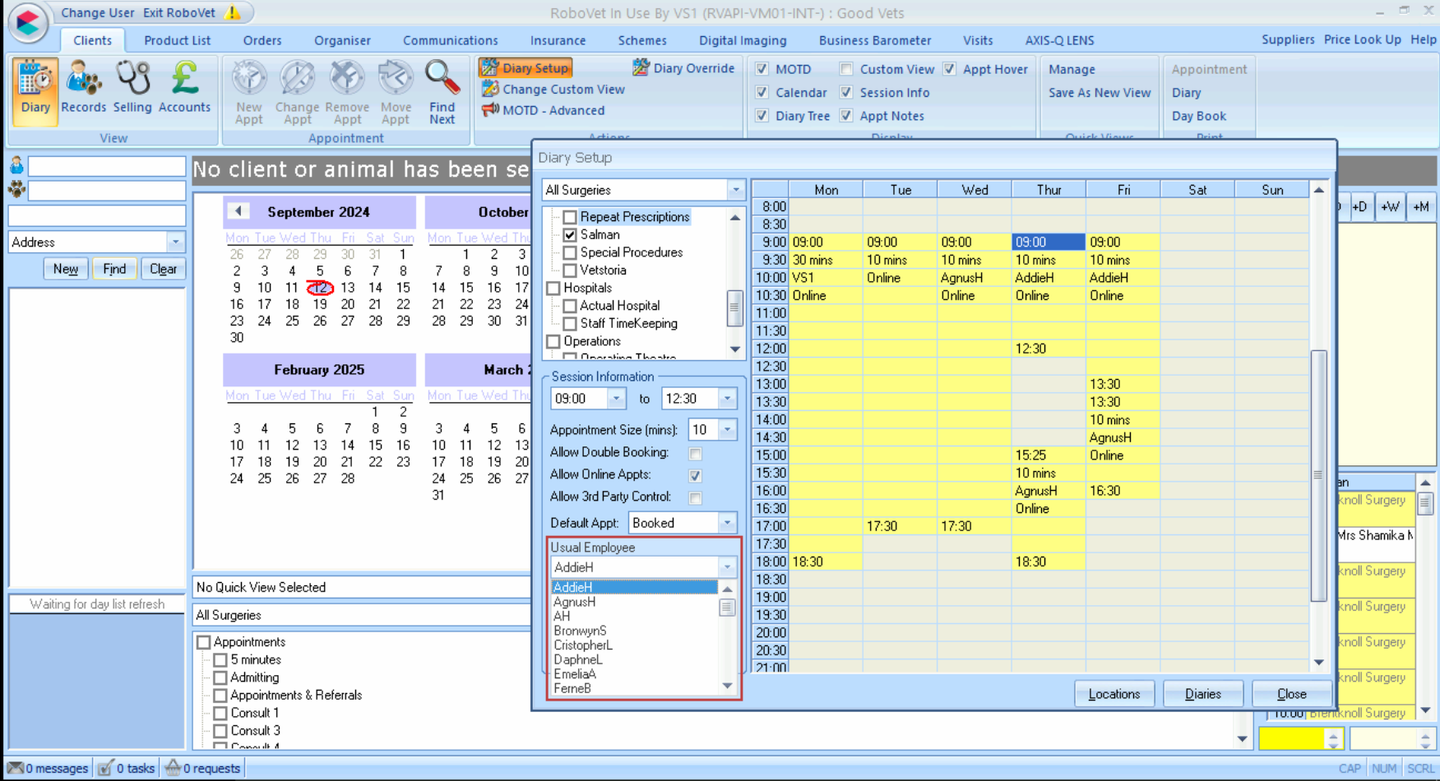
Task: Open Accounts via the pound icon
Action: pos(184,90)
